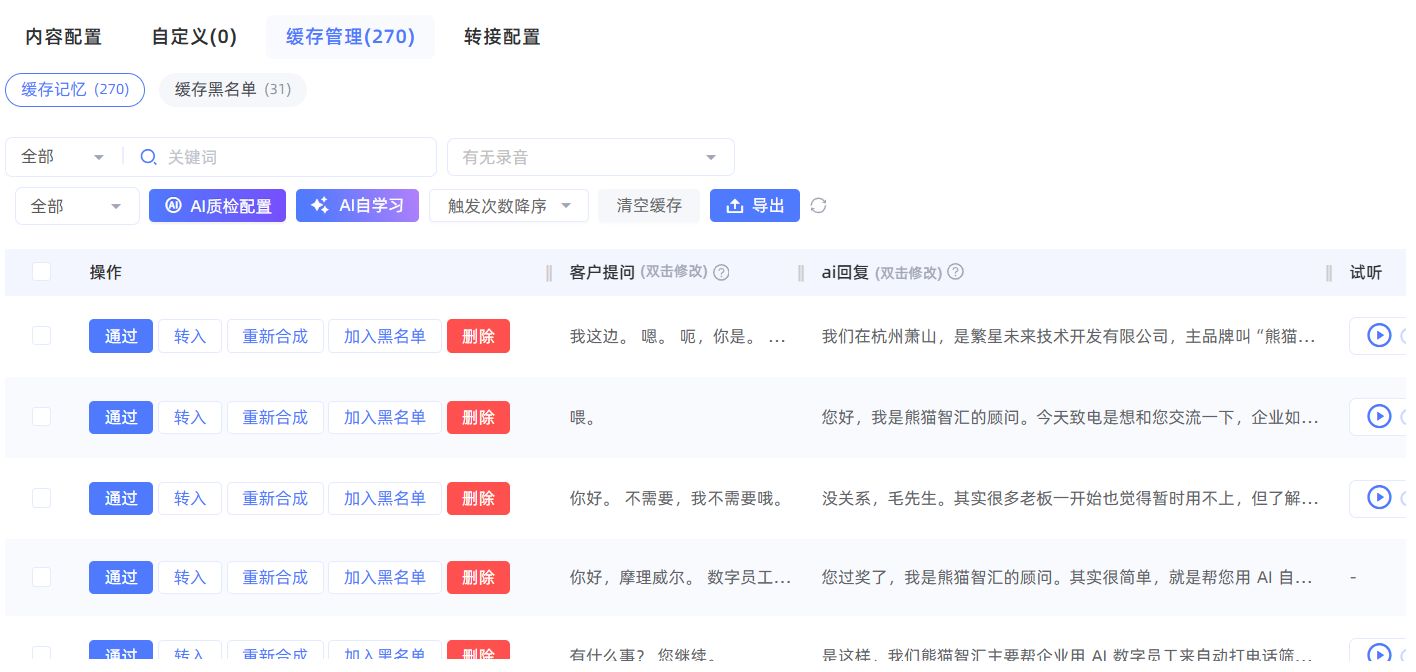1416x672 pixels.
Task: Click 转入 in the 喂。 row
Action: [x=190, y=417]
